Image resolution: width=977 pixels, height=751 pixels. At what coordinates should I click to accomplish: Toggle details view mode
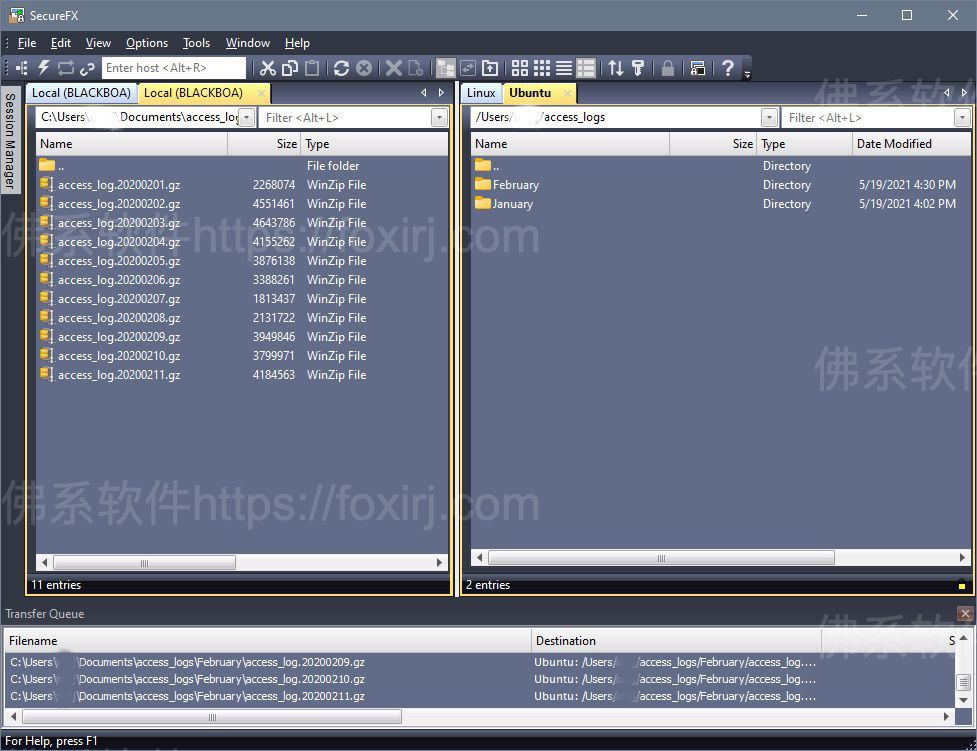(585, 68)
